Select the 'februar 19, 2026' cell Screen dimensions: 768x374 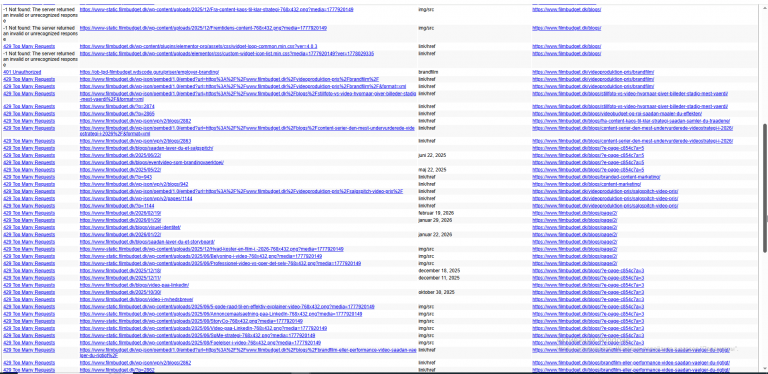(435, 213)
